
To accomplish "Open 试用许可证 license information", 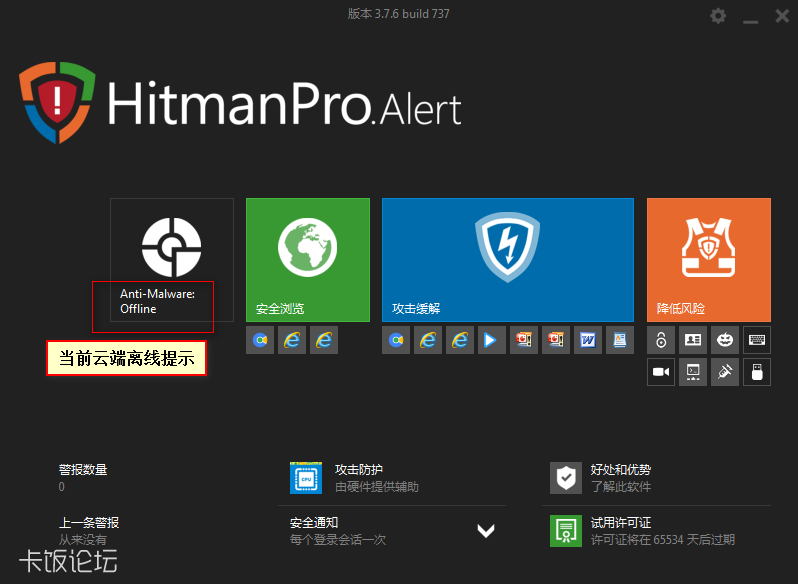I will (620, 522).
